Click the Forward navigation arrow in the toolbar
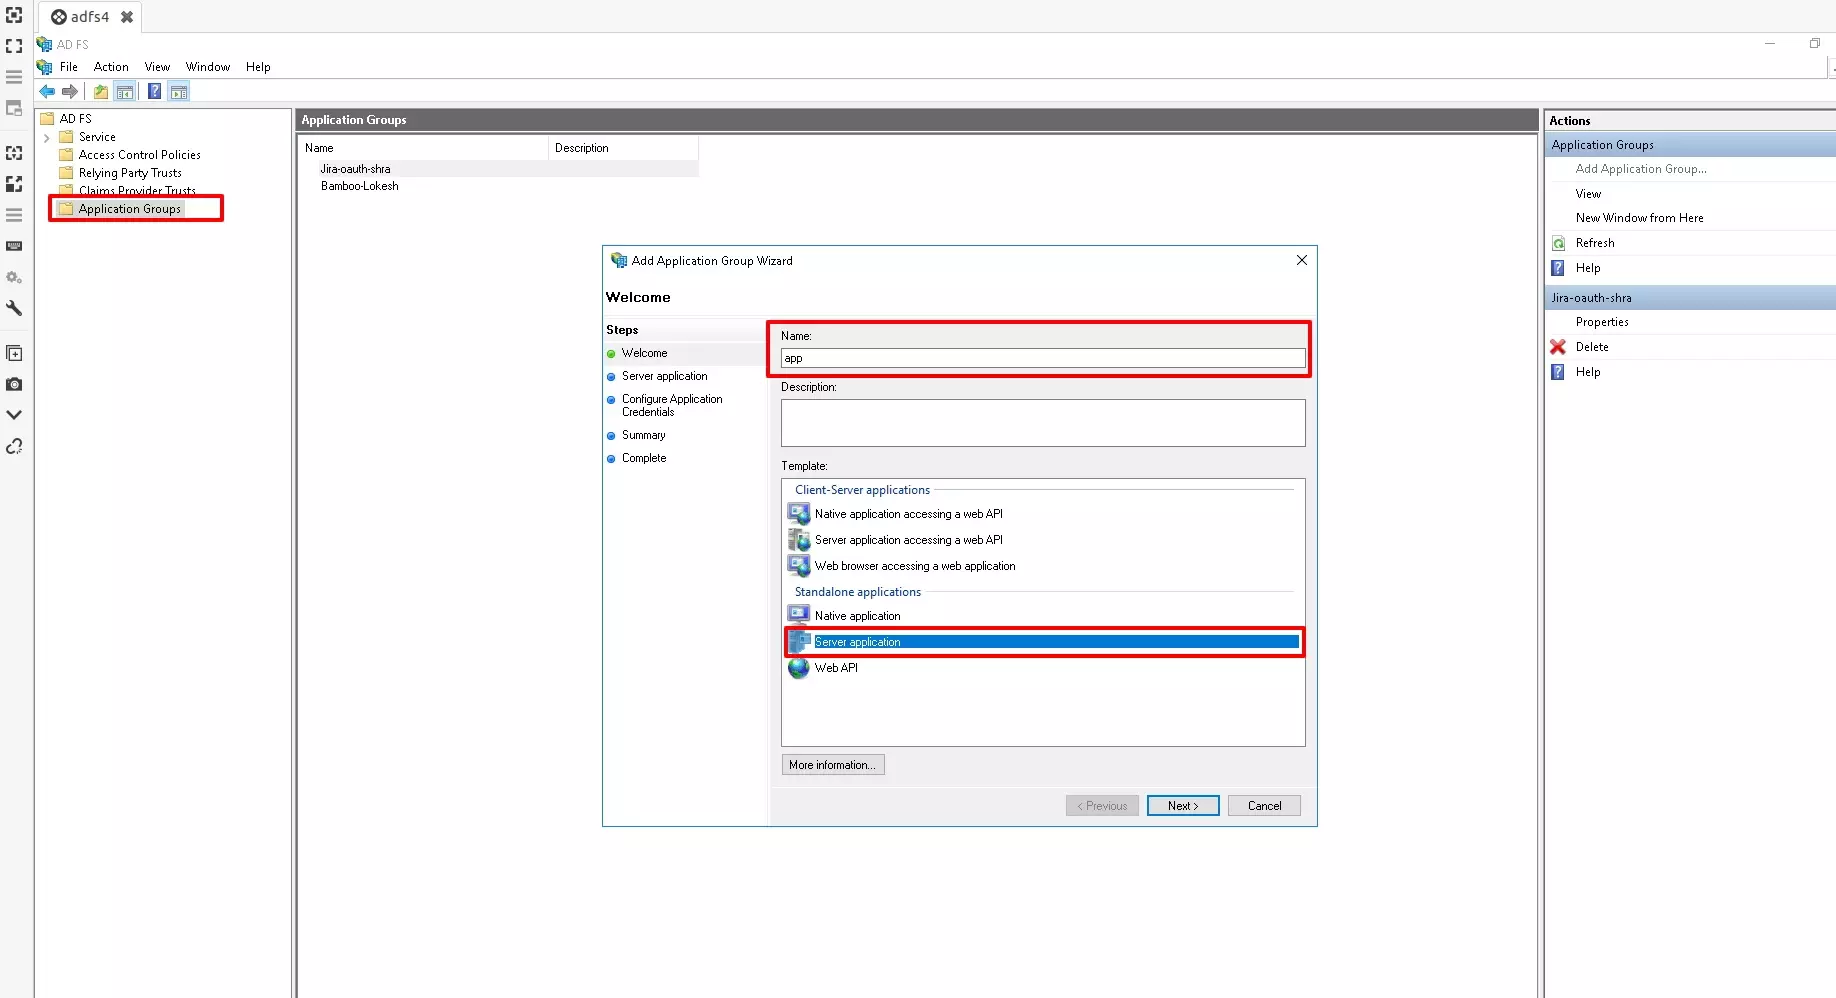 click(70, 91)
